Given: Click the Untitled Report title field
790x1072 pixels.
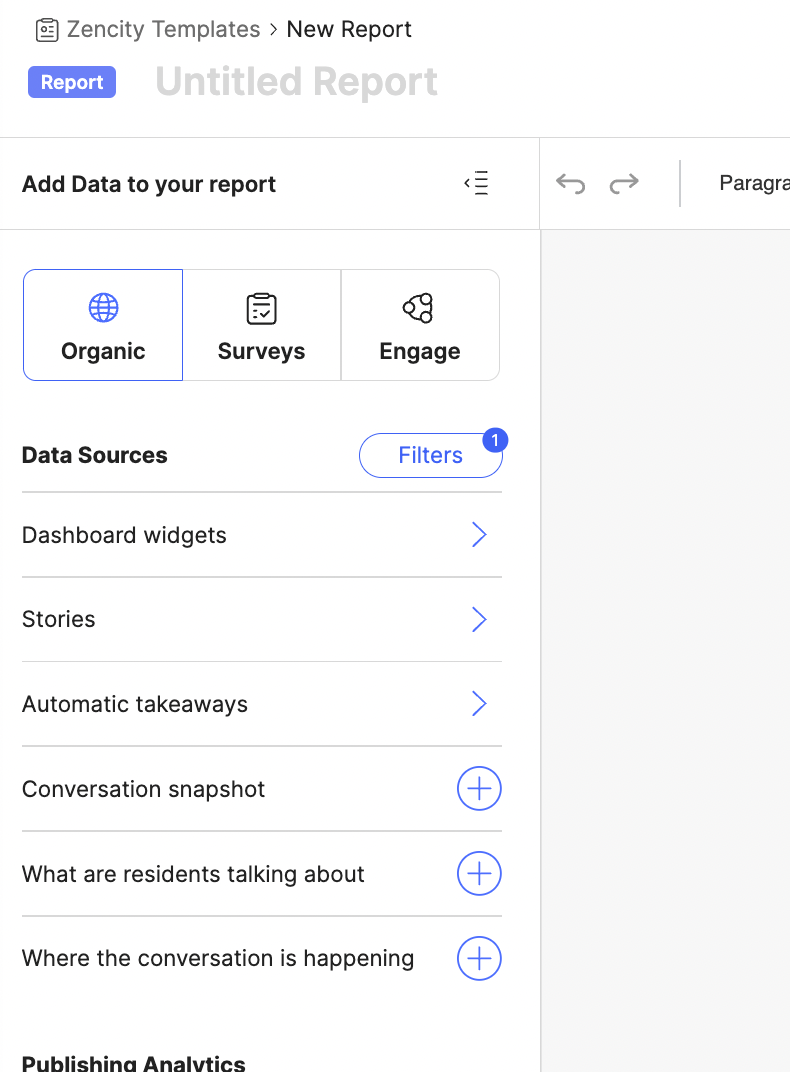Looking at the screenshot, I should (296, 82).
